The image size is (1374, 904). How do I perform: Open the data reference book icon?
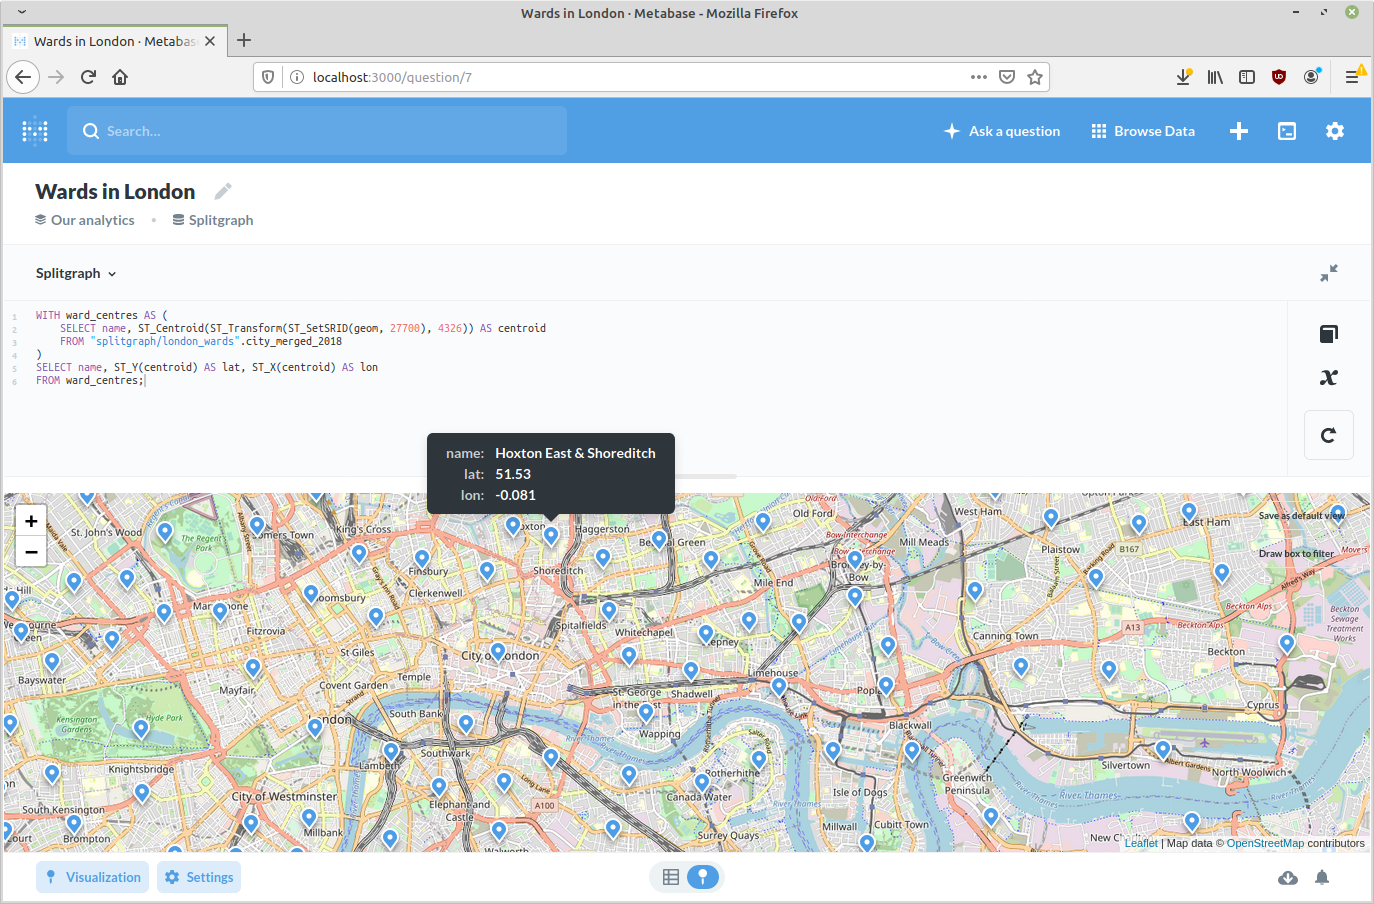pyautogui.click(x=1329, y=334)
